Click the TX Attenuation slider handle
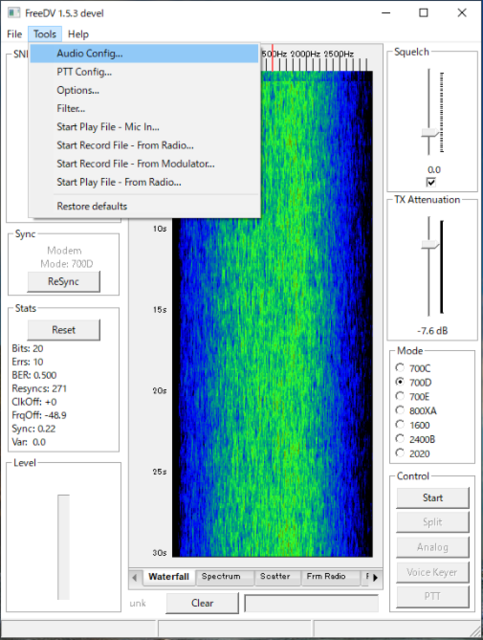 [430, 244]
